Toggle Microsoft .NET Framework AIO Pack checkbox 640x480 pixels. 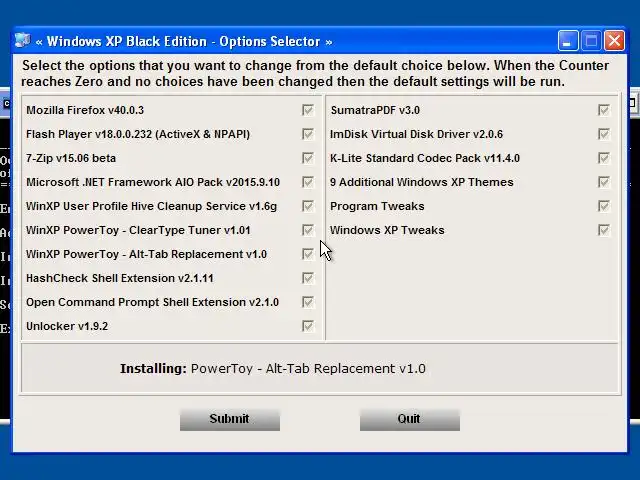tap(308, 182)
